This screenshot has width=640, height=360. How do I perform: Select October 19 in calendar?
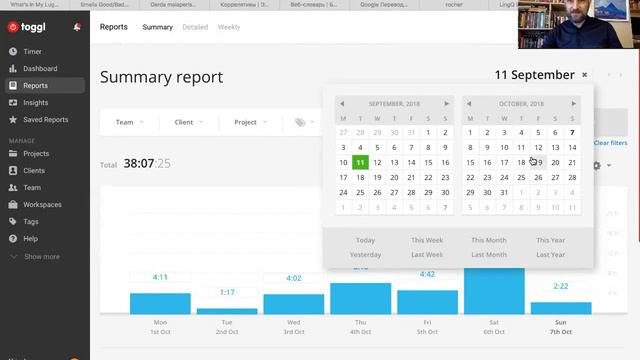[x=538, y=162]
